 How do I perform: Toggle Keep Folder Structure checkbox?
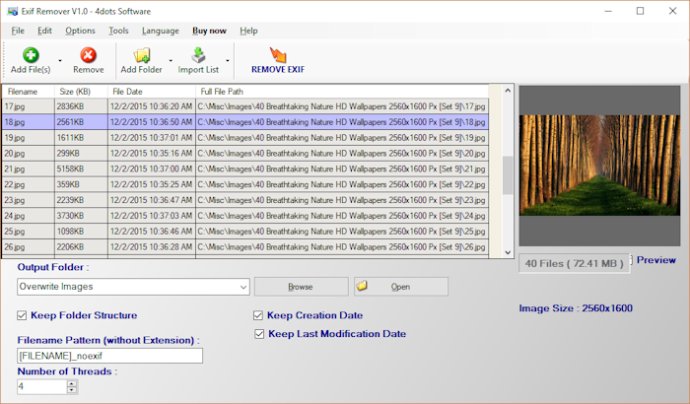[x=22, y=315]
